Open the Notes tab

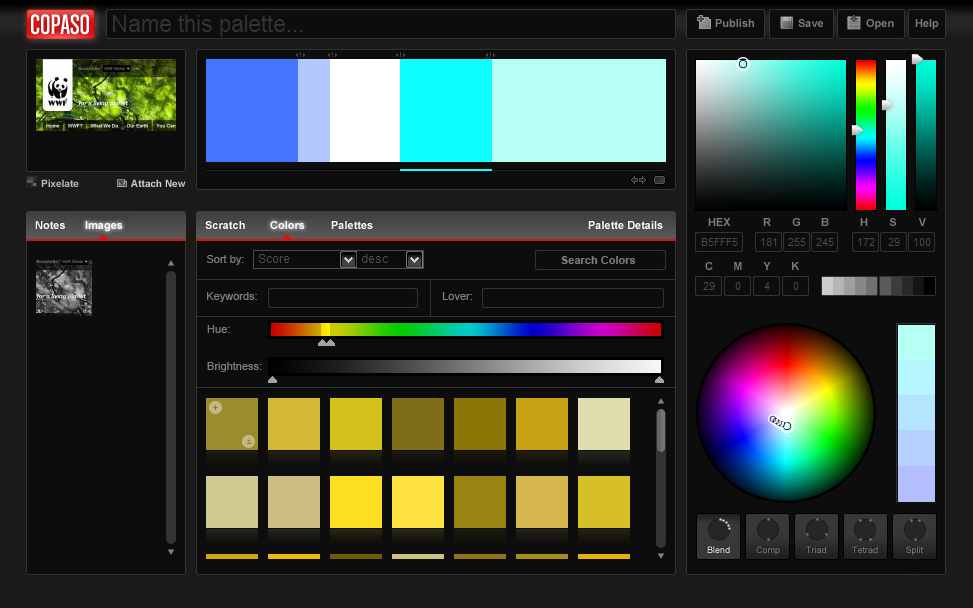[50, 225]
